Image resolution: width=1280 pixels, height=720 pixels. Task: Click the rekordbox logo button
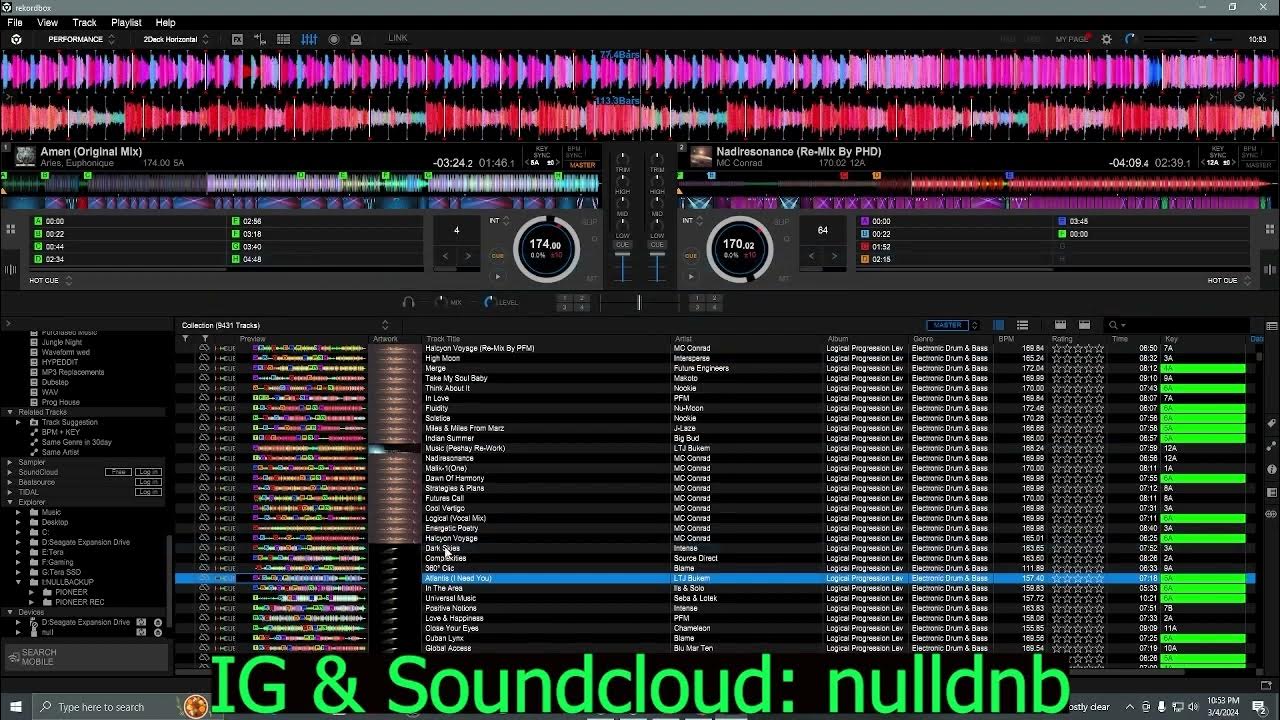click(16, 39)
